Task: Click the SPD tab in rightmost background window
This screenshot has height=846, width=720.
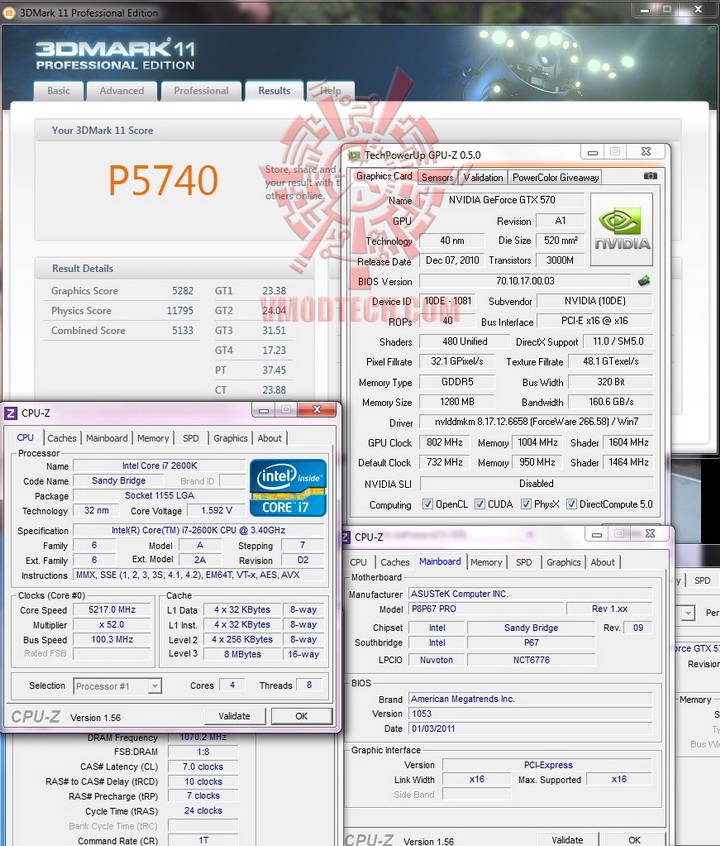Action: [x=702, y=581]
